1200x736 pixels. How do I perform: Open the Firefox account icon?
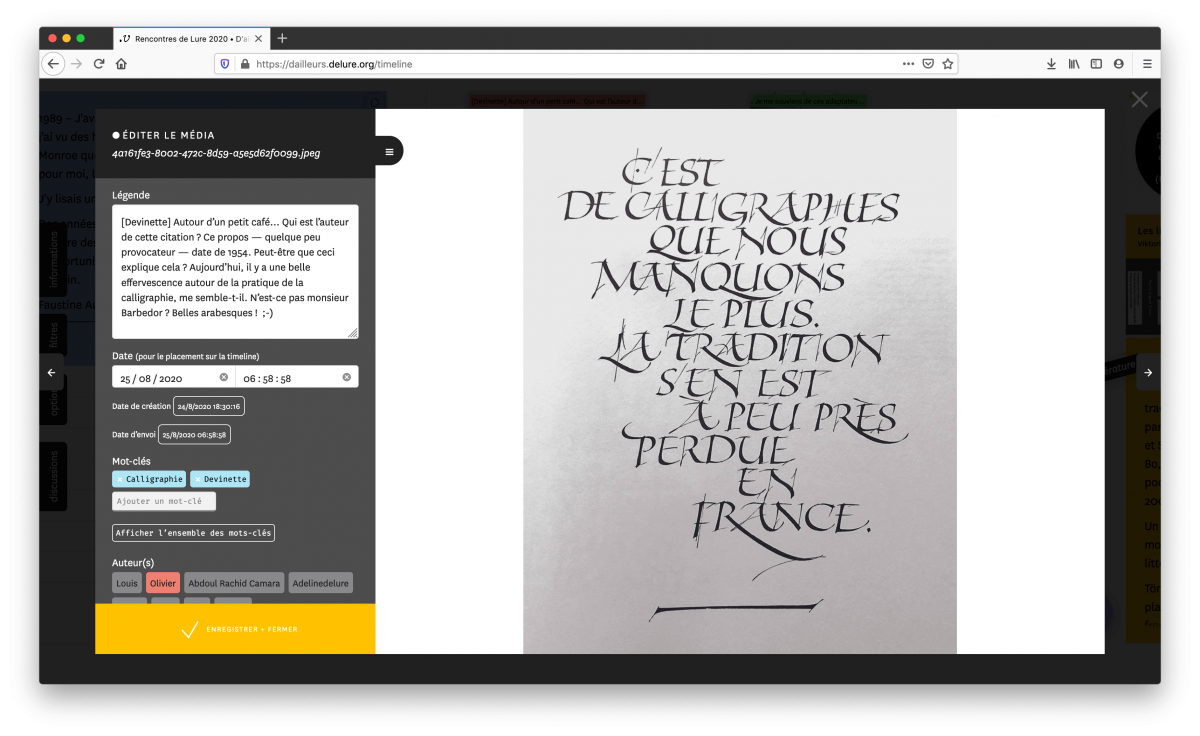tap(1118, 63)
